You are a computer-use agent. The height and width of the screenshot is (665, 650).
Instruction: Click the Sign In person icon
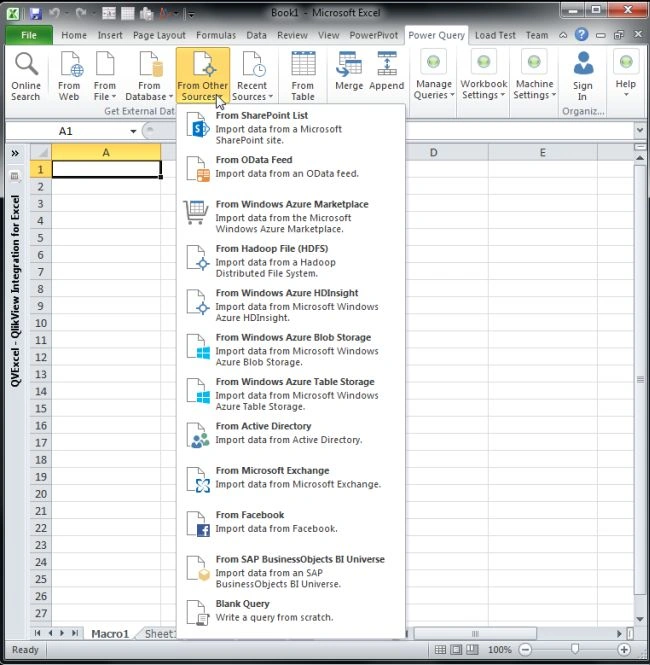pyautogui.click(x=583, y=63)
